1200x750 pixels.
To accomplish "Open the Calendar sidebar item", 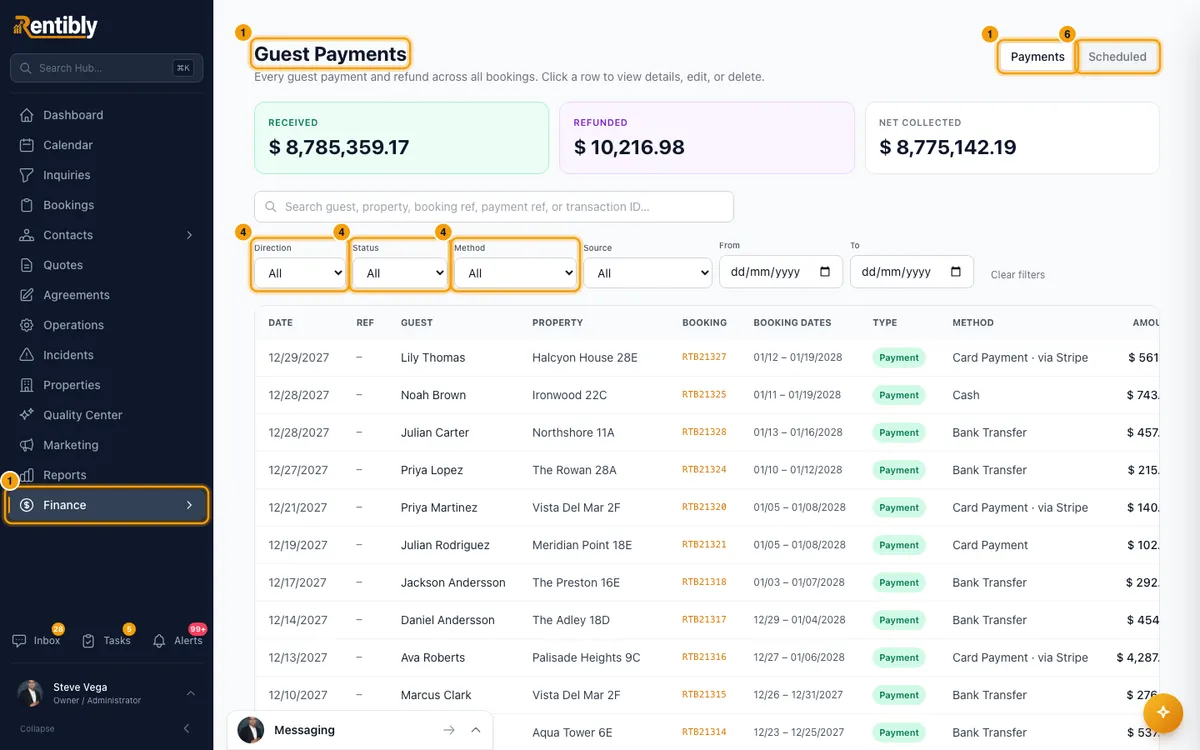I will click(x=106, y=145).
